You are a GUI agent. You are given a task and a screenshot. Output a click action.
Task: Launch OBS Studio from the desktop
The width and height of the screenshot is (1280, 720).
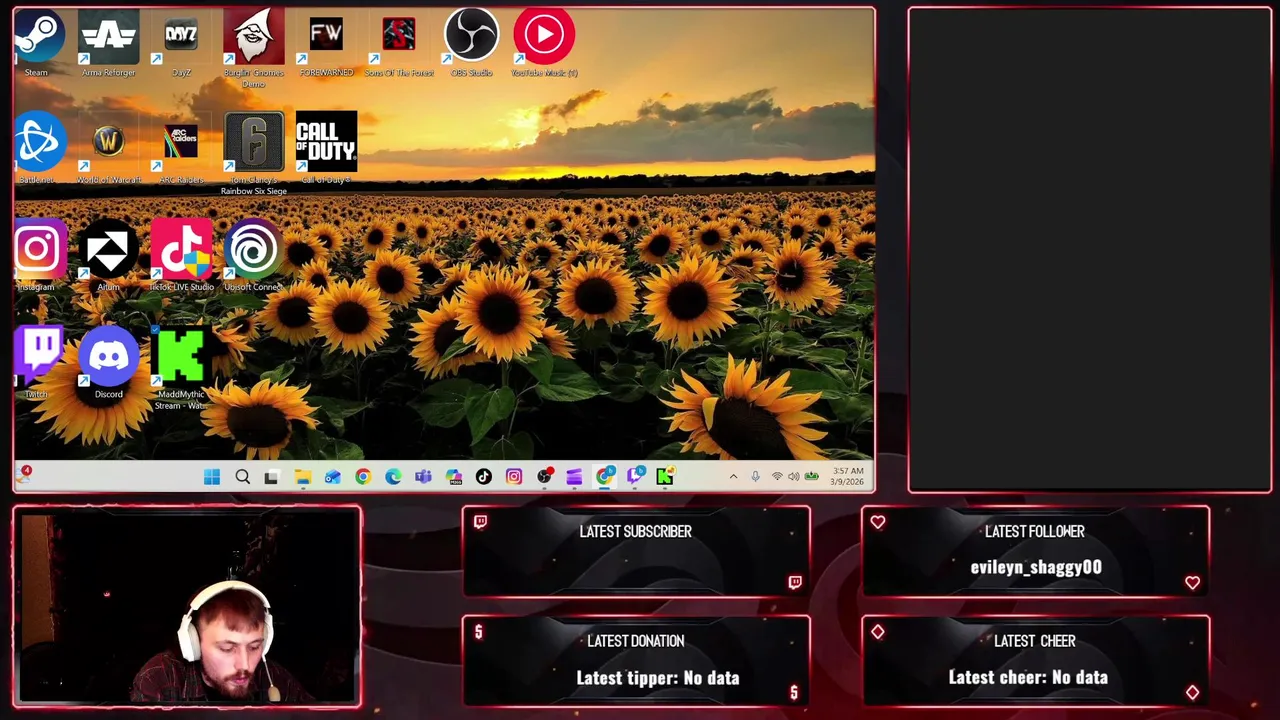coord(471,42)
